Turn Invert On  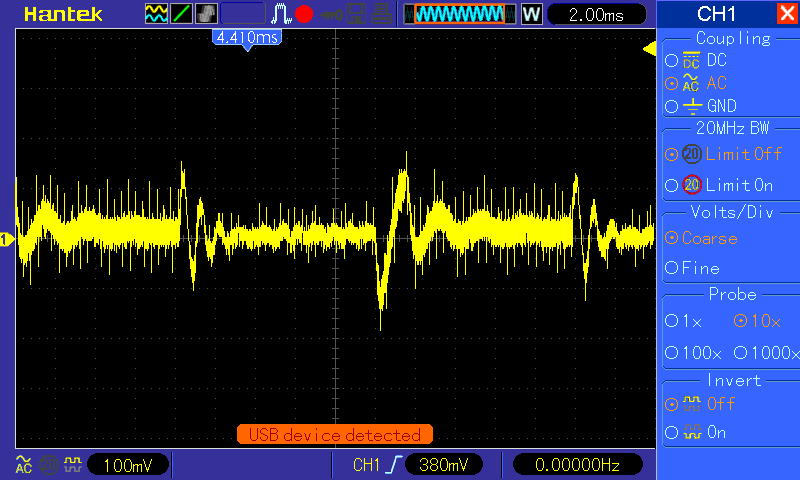pos(695,433)
